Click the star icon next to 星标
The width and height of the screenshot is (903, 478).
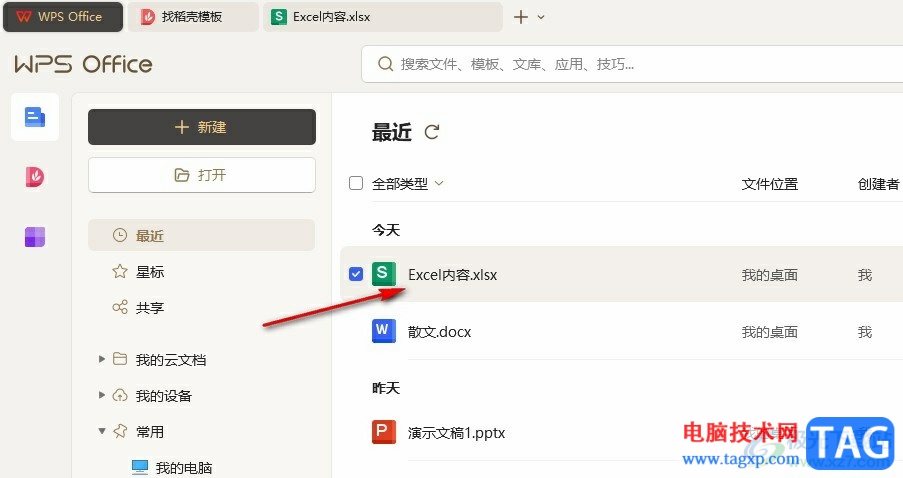coord(120,271)
